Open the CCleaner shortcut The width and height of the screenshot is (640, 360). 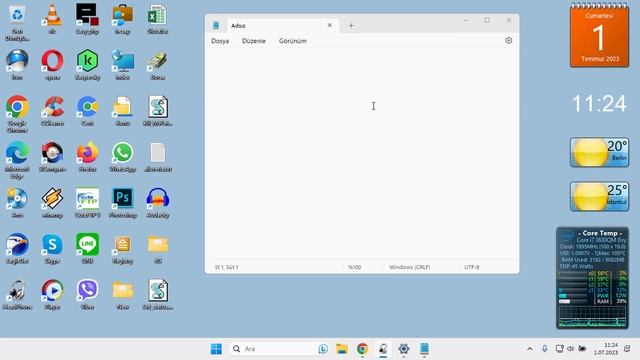pyautogui.click(x=52, y=111)
